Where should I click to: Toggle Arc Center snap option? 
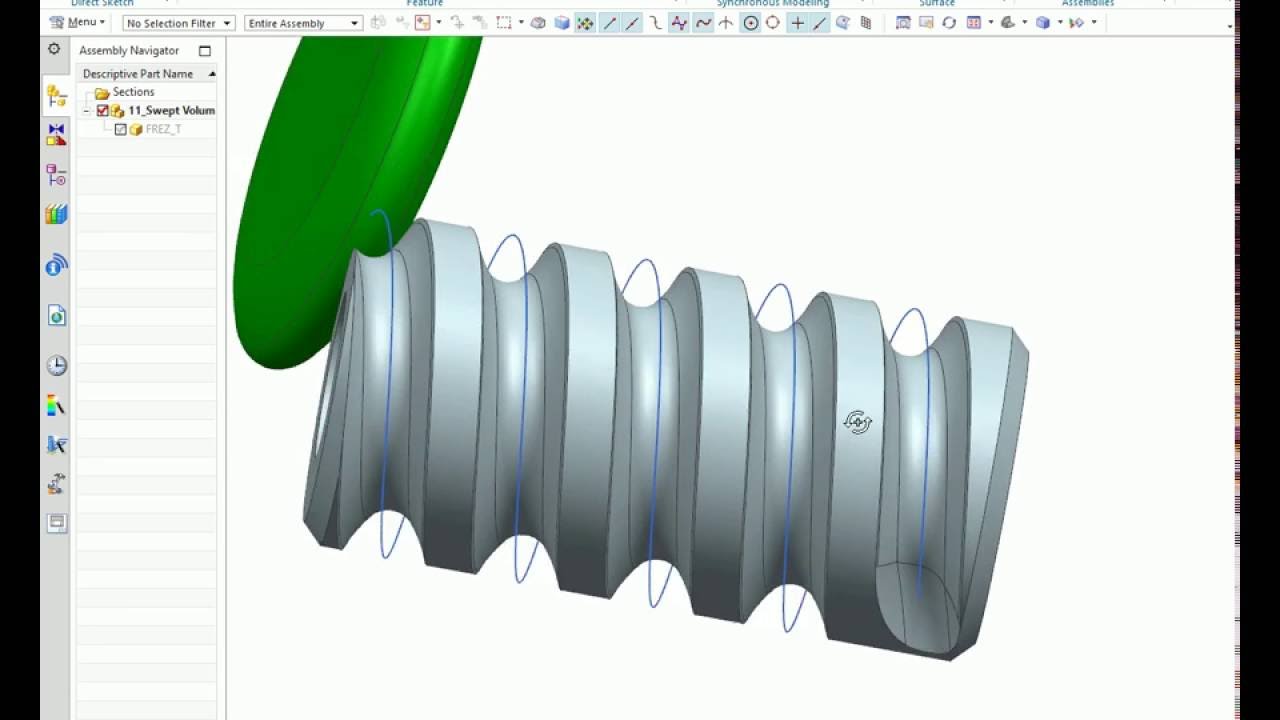coord(750,23)
